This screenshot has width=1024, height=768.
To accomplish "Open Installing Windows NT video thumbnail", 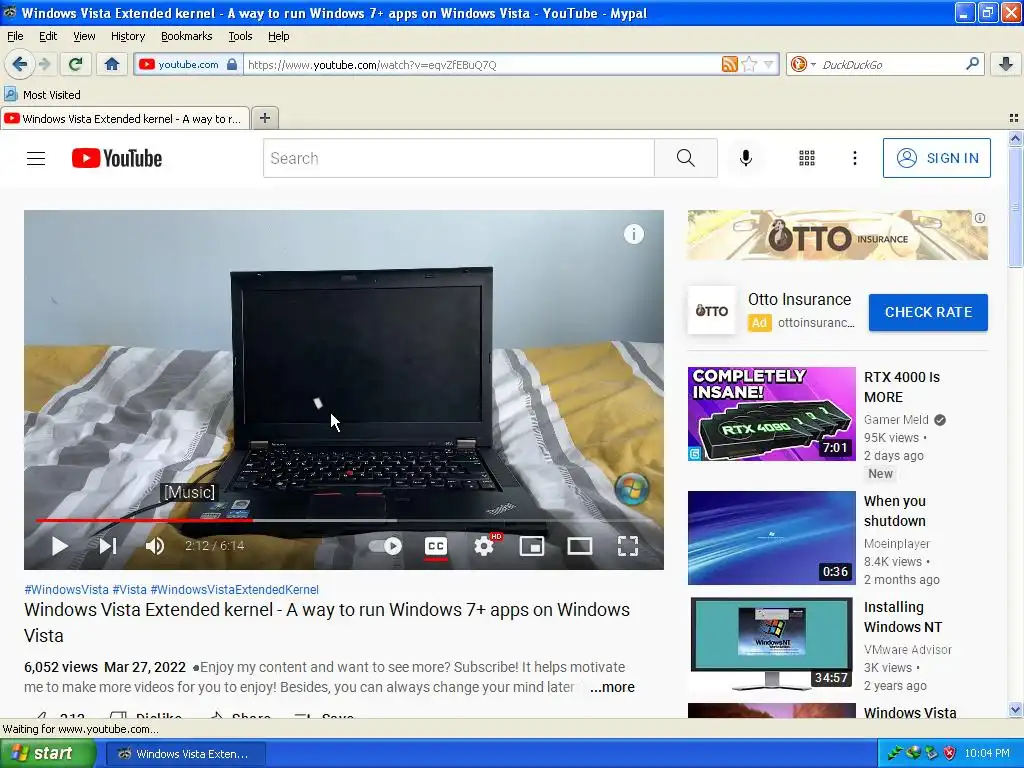I will [x=771, y=644].
